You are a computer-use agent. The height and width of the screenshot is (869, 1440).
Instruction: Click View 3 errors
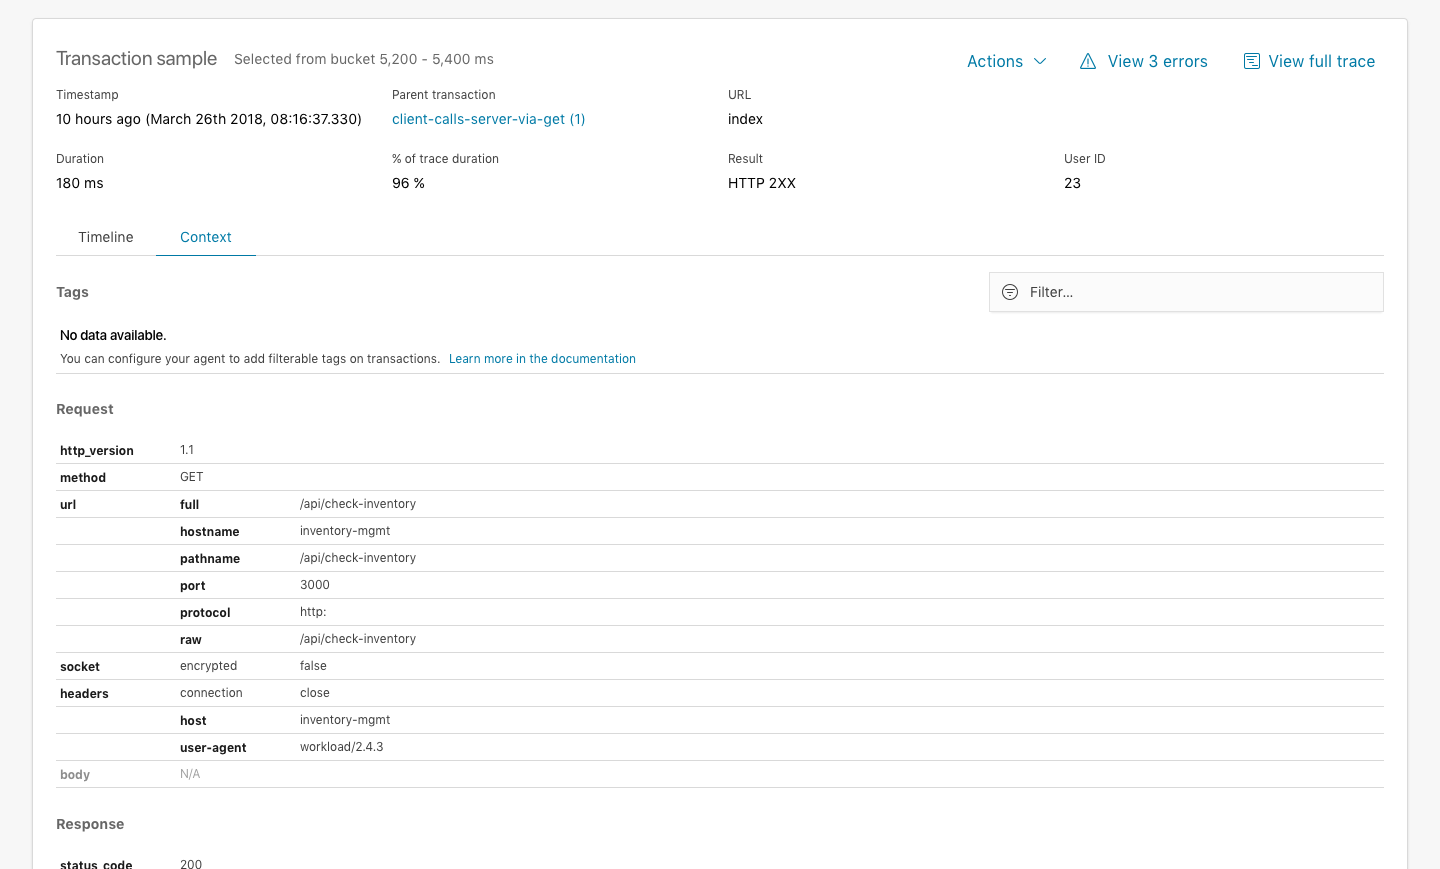pyautogui.click(x=1157, y=61)
